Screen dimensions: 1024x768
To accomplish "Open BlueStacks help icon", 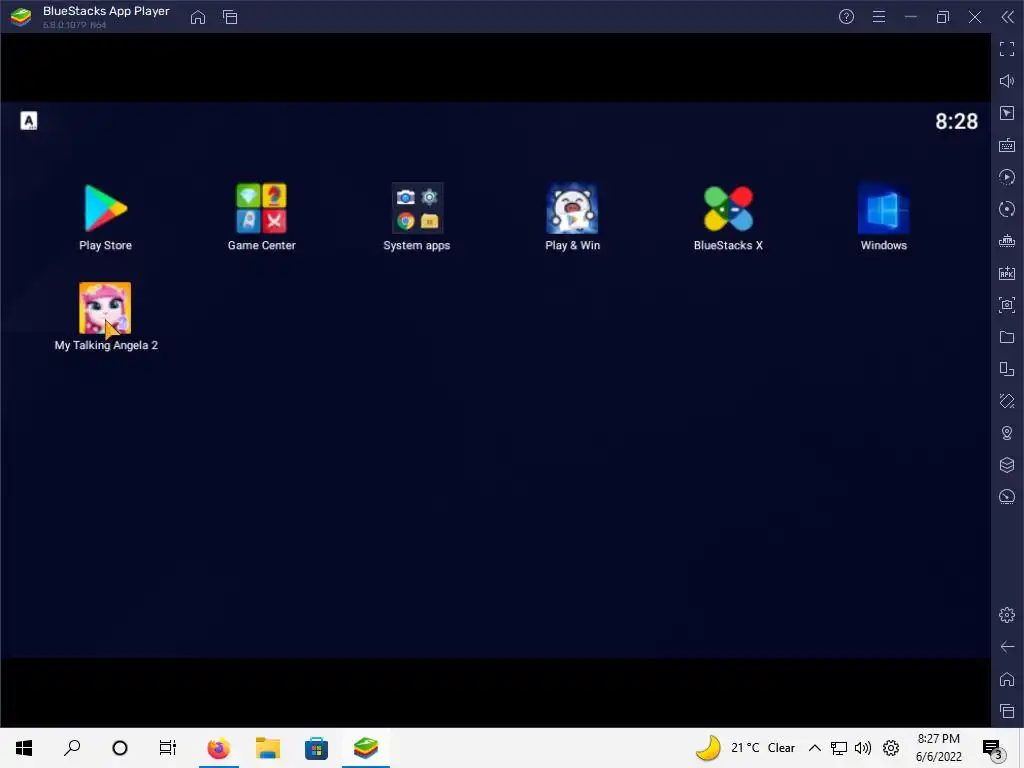I will (x=846, y=17).
